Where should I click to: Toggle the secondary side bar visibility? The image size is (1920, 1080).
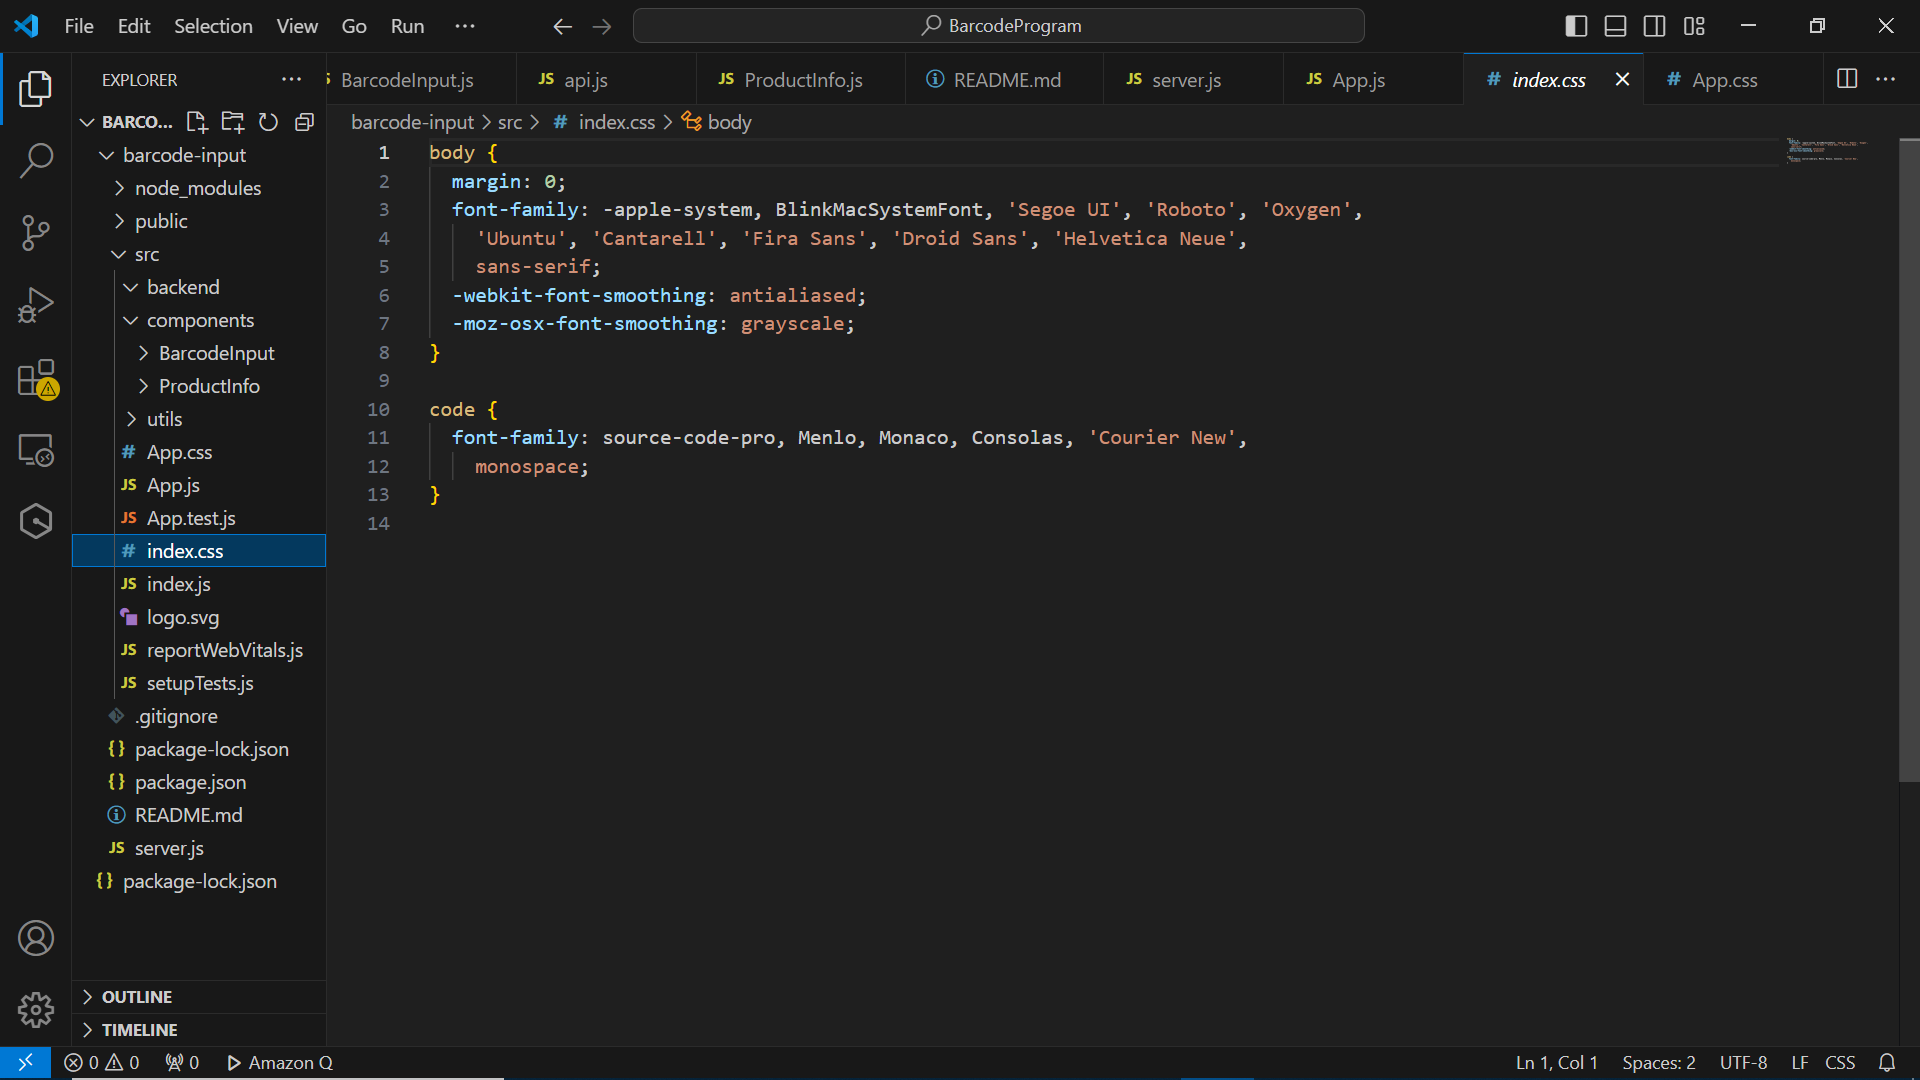click(1655, 26)
